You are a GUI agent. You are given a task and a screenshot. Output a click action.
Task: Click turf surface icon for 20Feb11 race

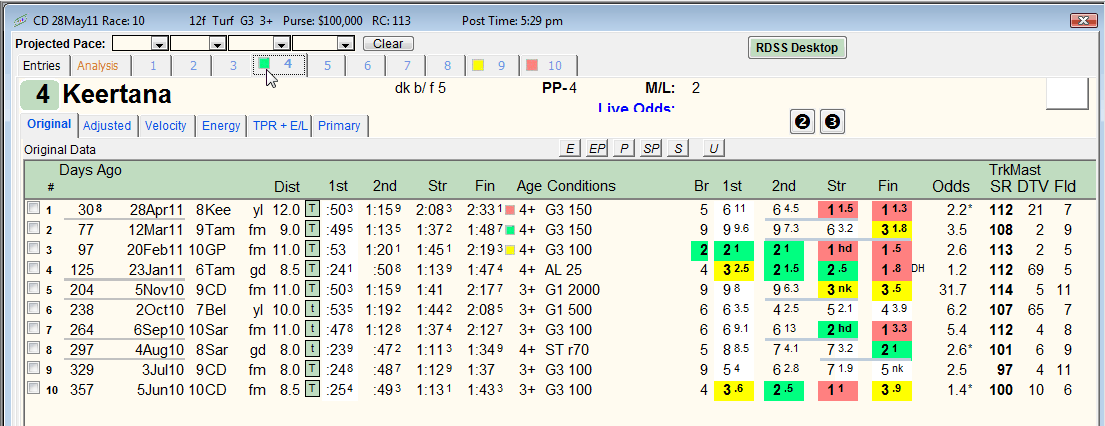tap(312, 250)
